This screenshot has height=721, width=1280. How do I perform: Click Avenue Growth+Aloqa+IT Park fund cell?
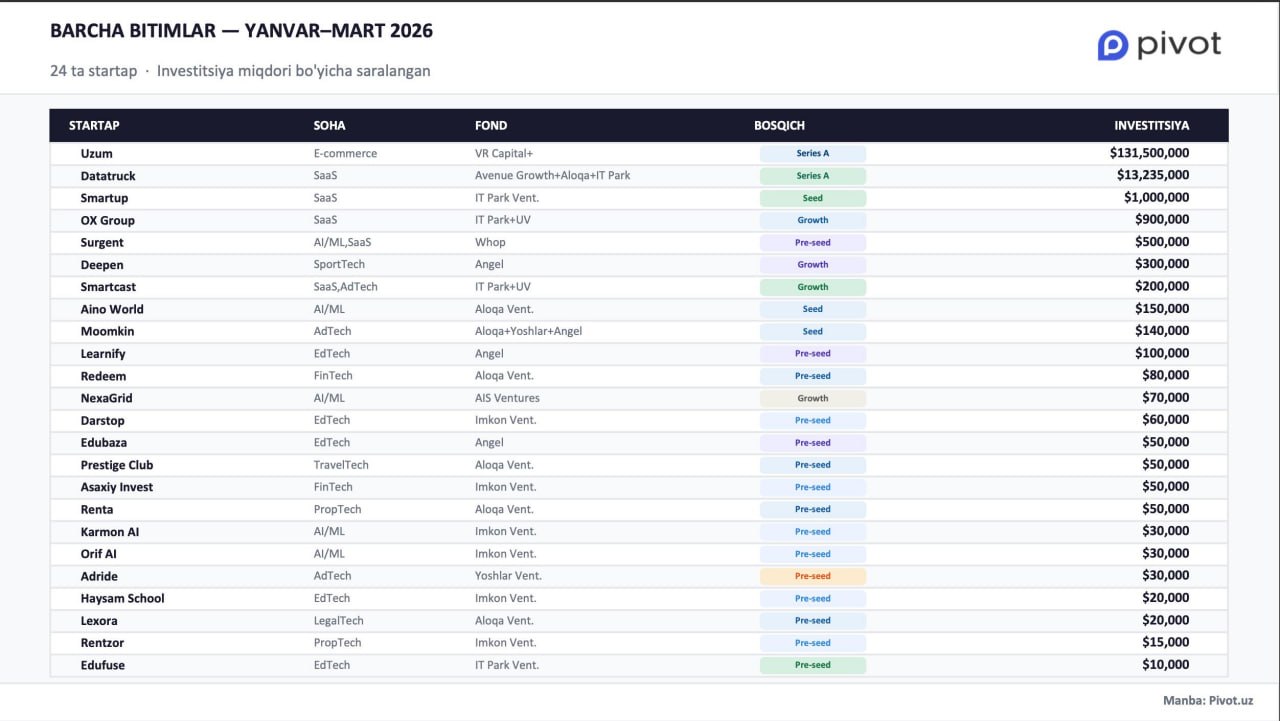(x=552, y=176)
